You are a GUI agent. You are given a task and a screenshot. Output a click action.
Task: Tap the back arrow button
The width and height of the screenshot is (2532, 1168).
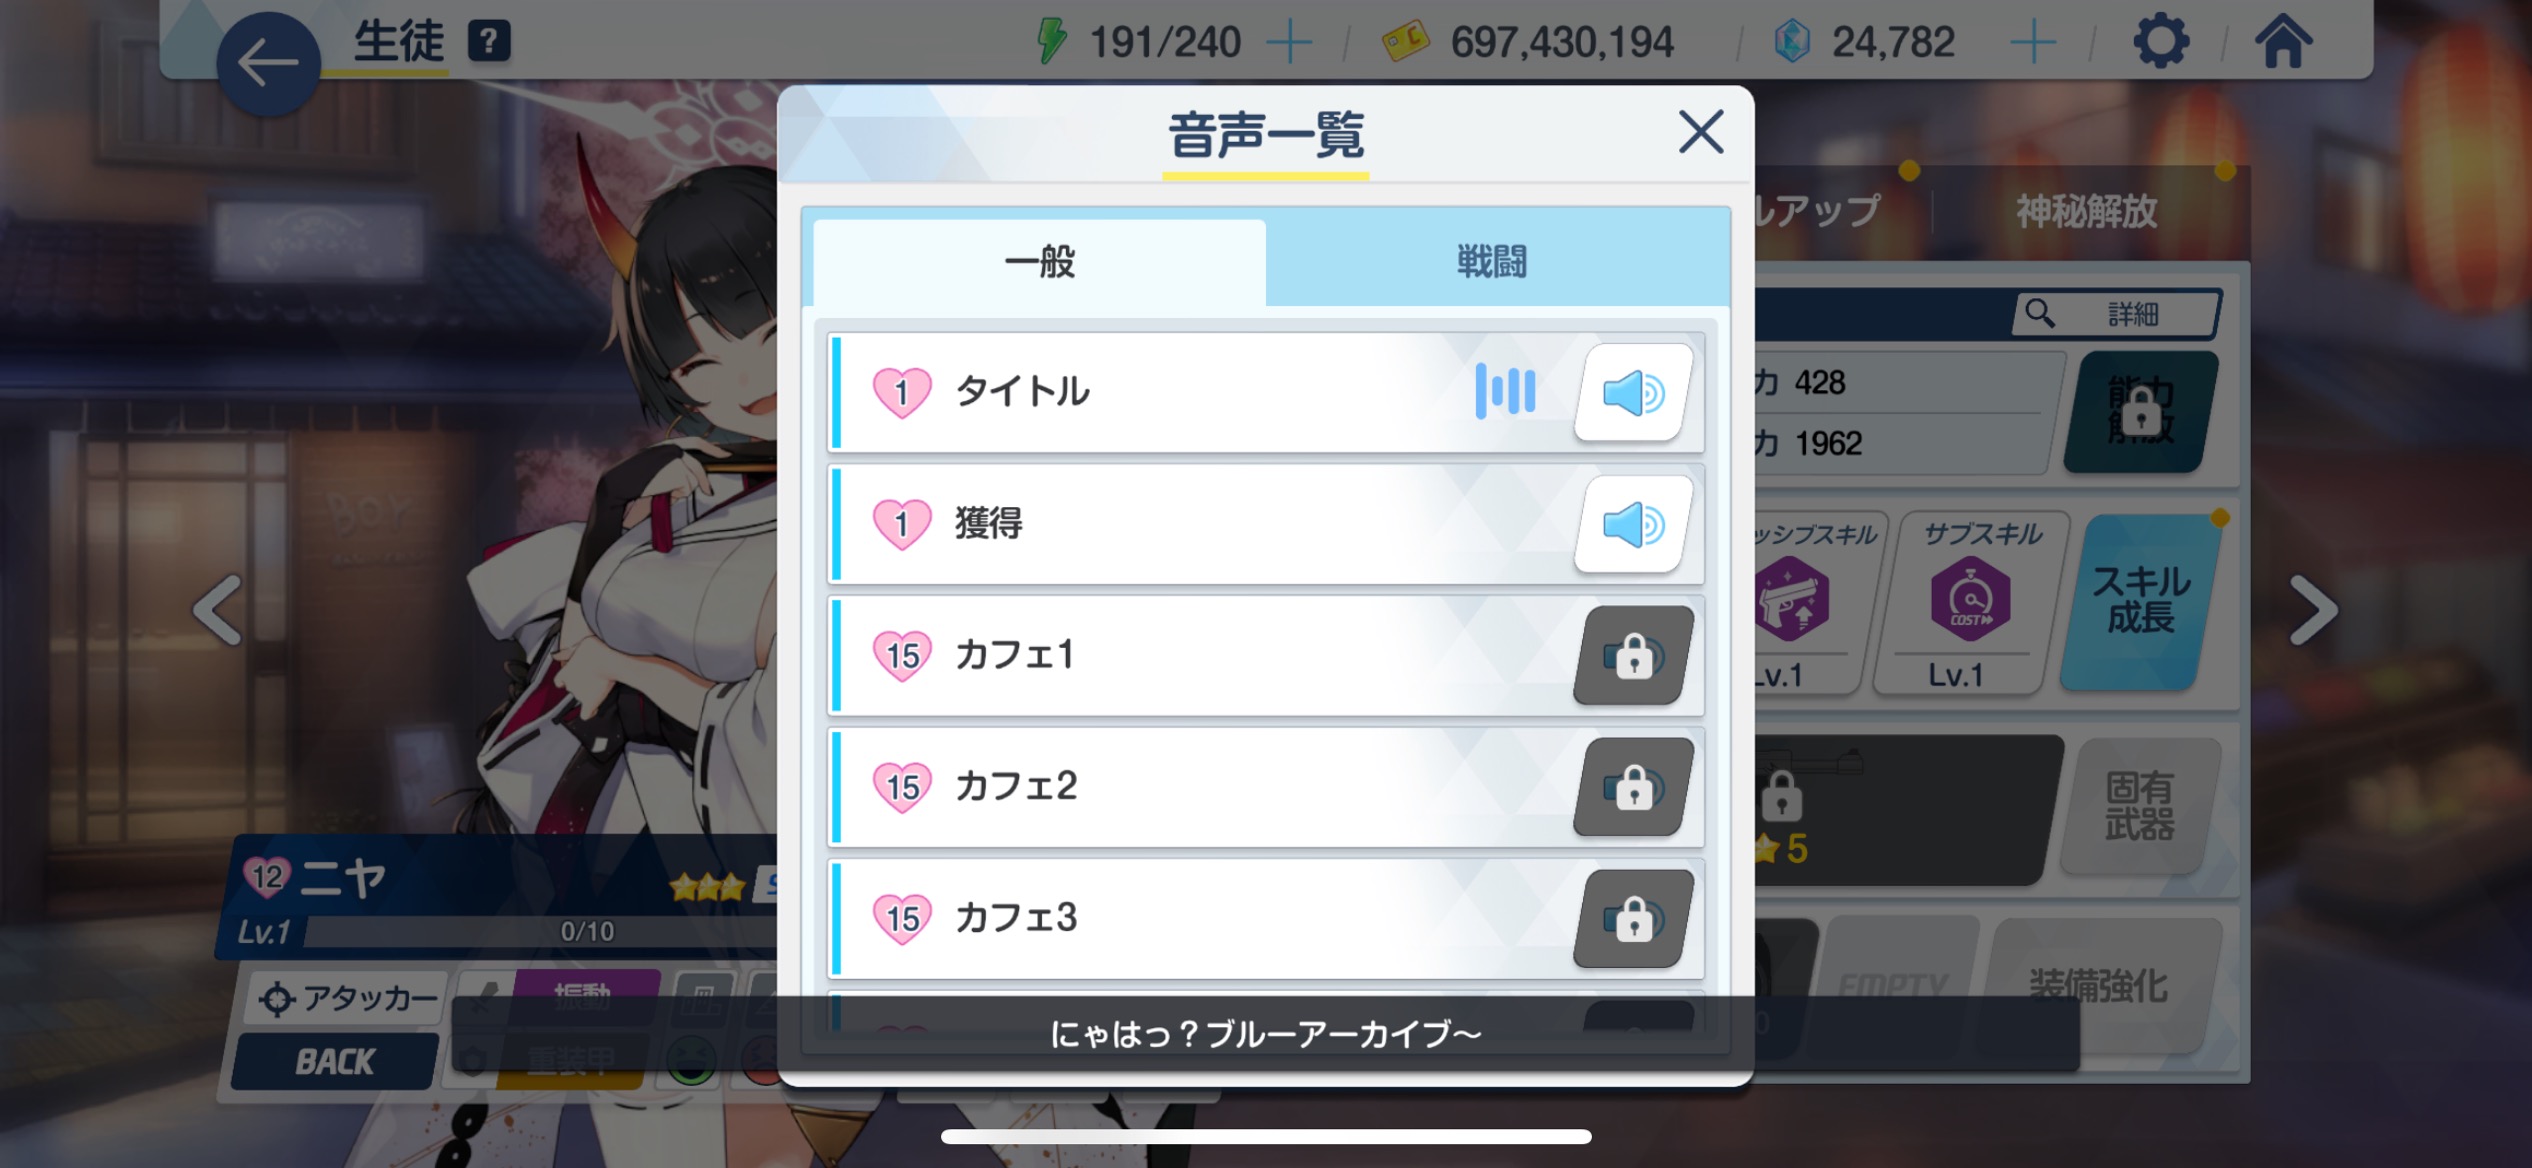(x=268, y=64)
